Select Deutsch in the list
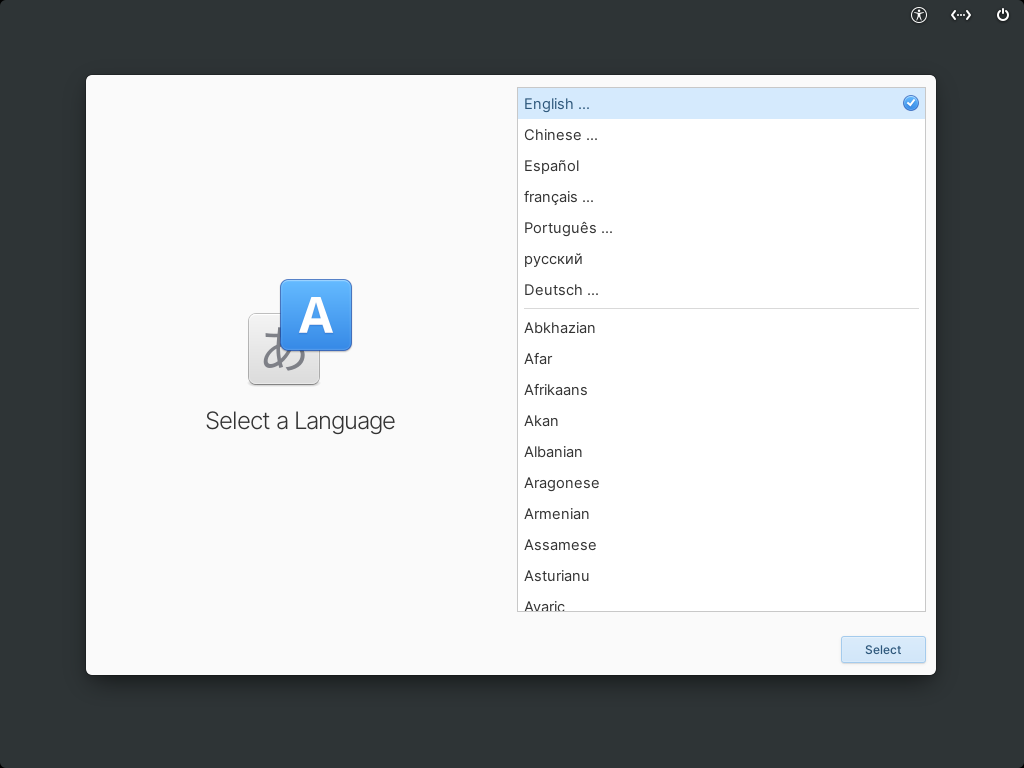 (x=721, y=290)
